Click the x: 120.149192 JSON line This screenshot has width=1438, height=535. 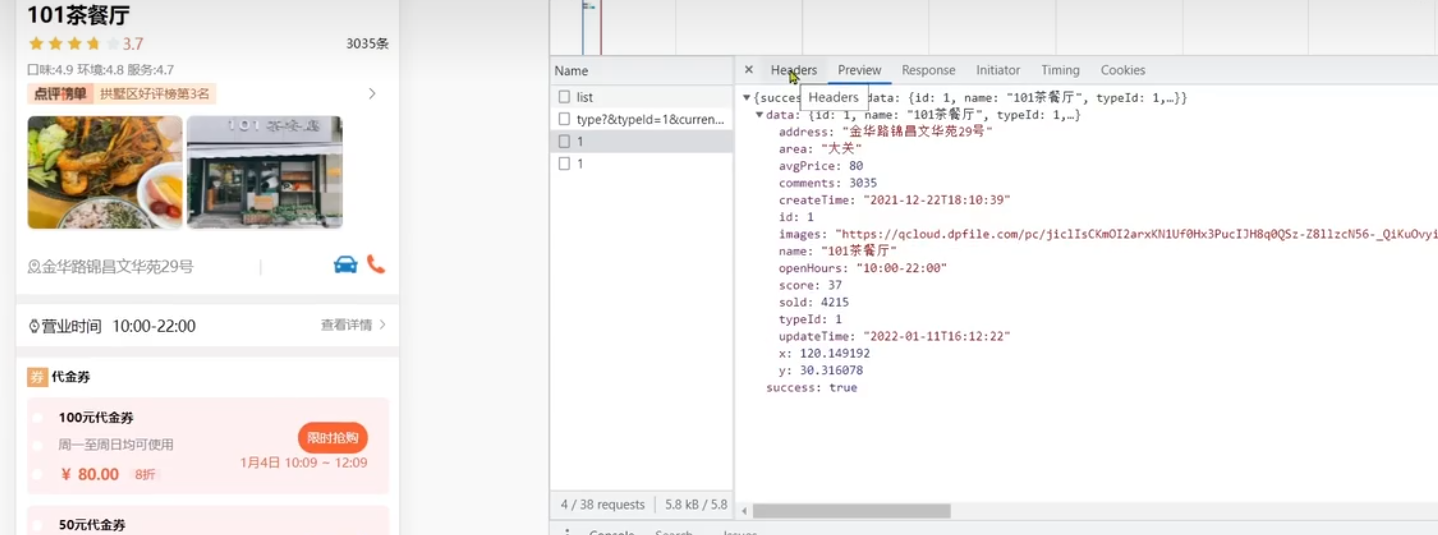pos(825,353)
